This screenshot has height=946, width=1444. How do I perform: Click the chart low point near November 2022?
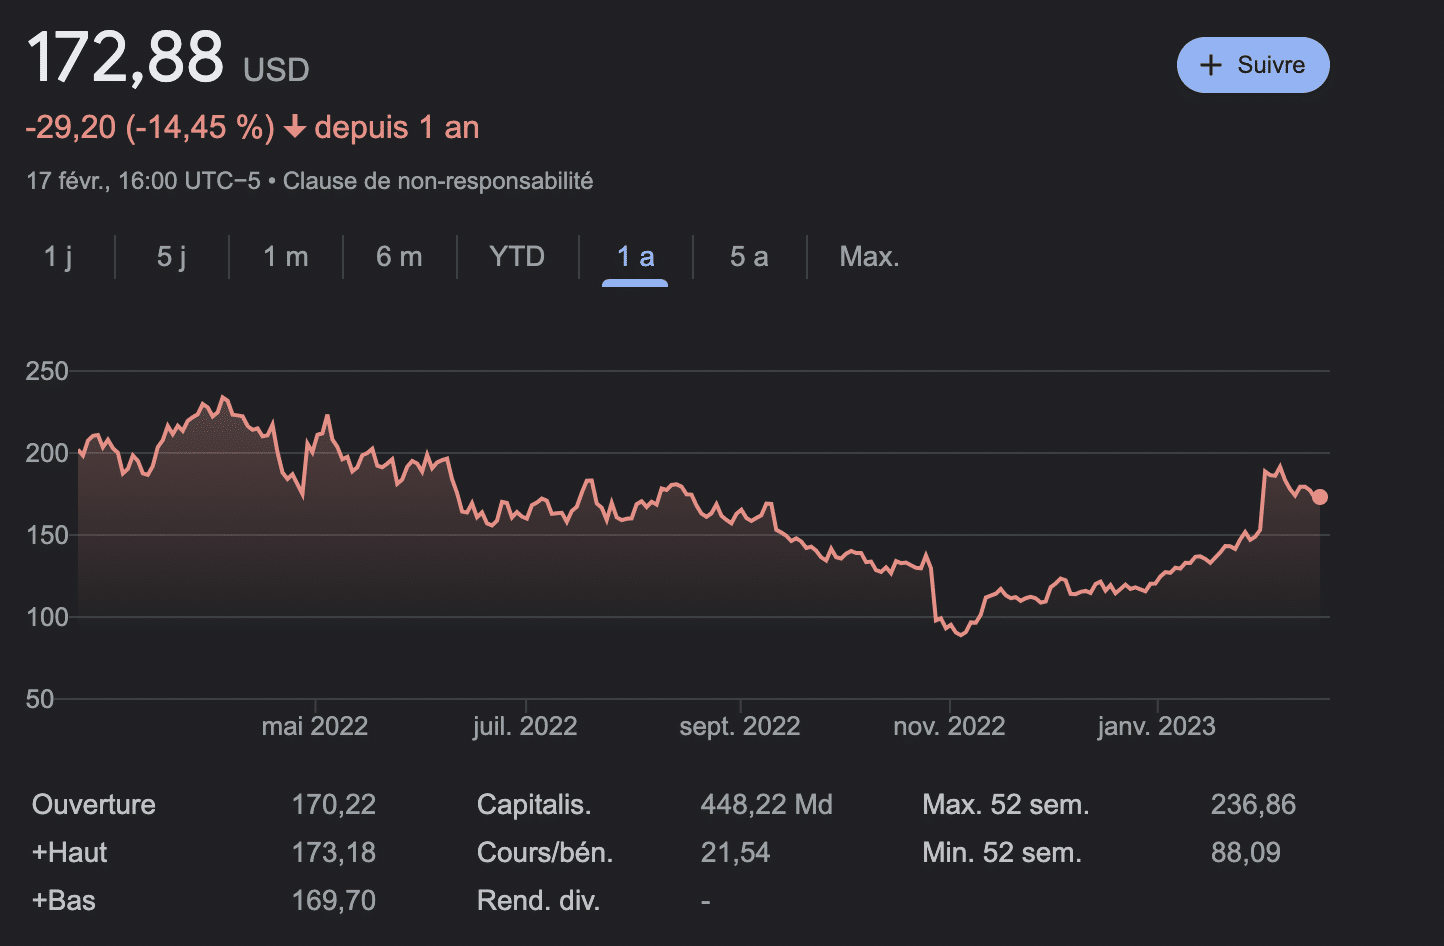point(960,635)
